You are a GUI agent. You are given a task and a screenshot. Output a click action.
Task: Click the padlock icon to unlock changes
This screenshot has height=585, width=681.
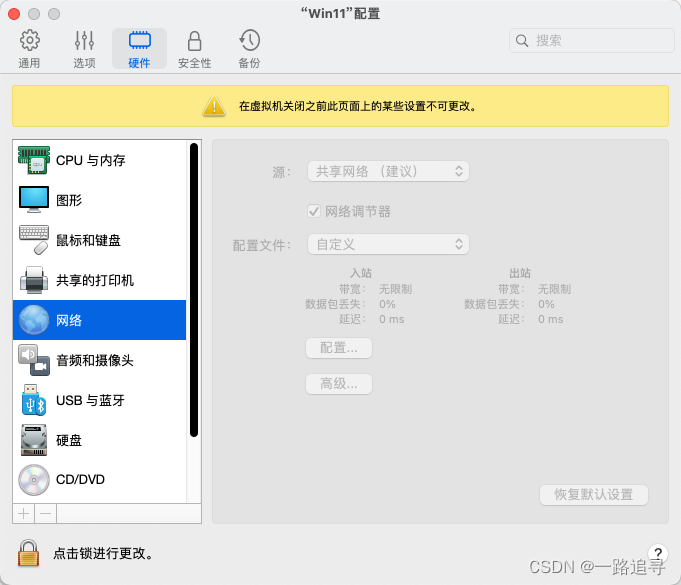tap(29, 553)
